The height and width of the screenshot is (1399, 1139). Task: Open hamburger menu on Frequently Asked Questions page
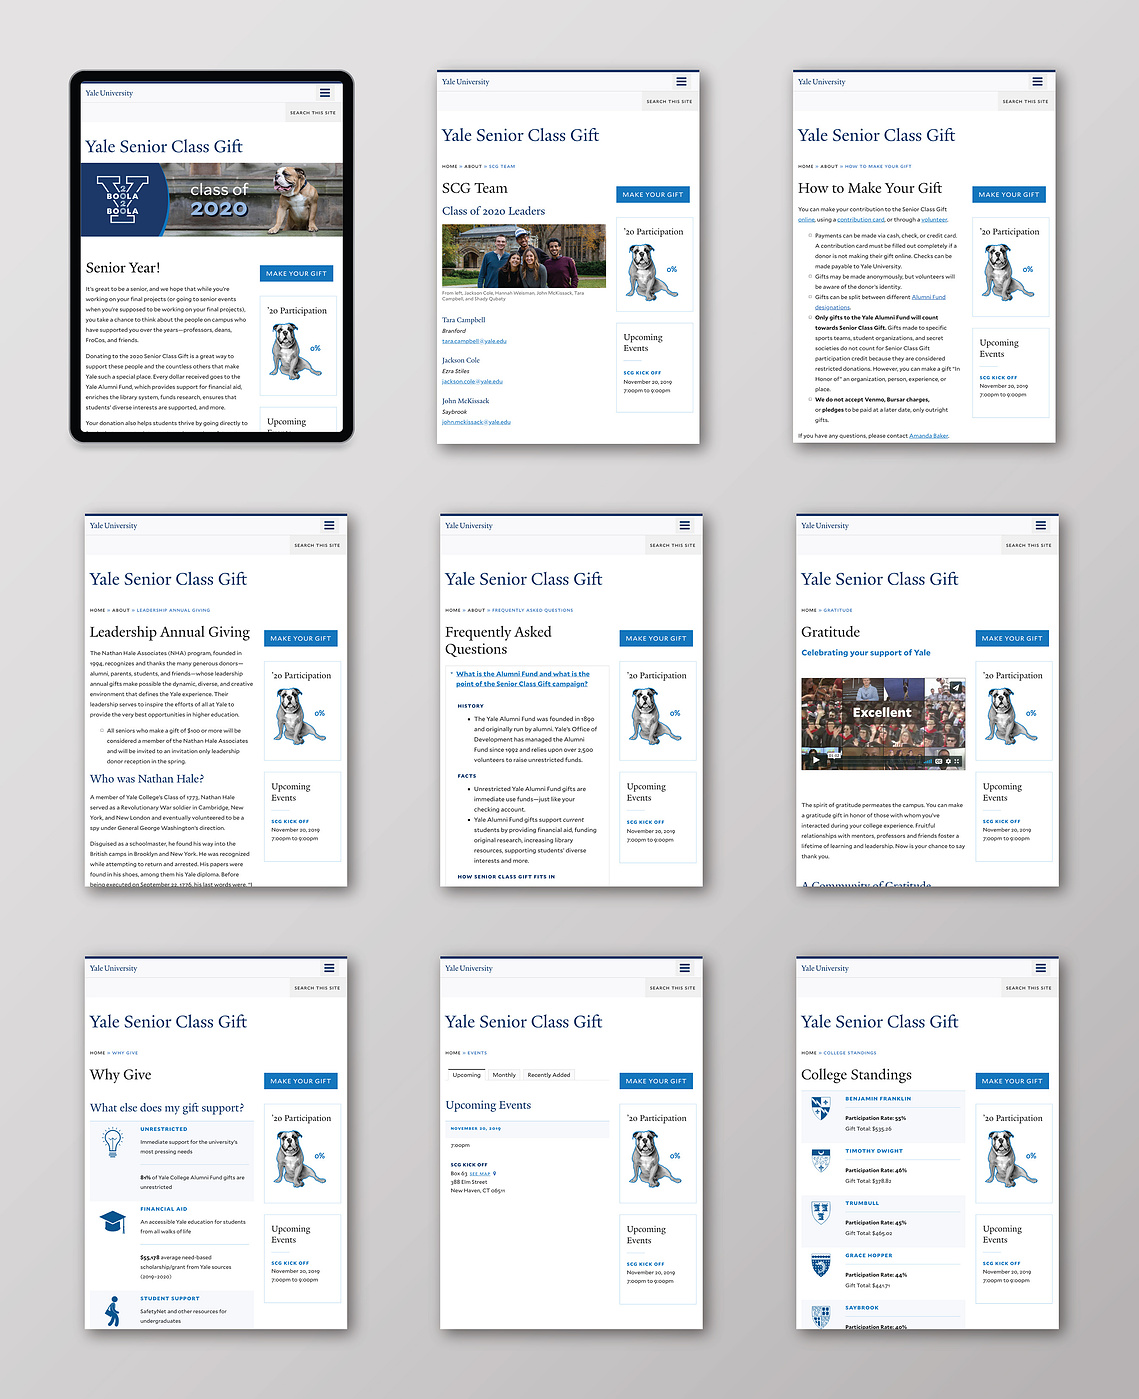[684, 525]
